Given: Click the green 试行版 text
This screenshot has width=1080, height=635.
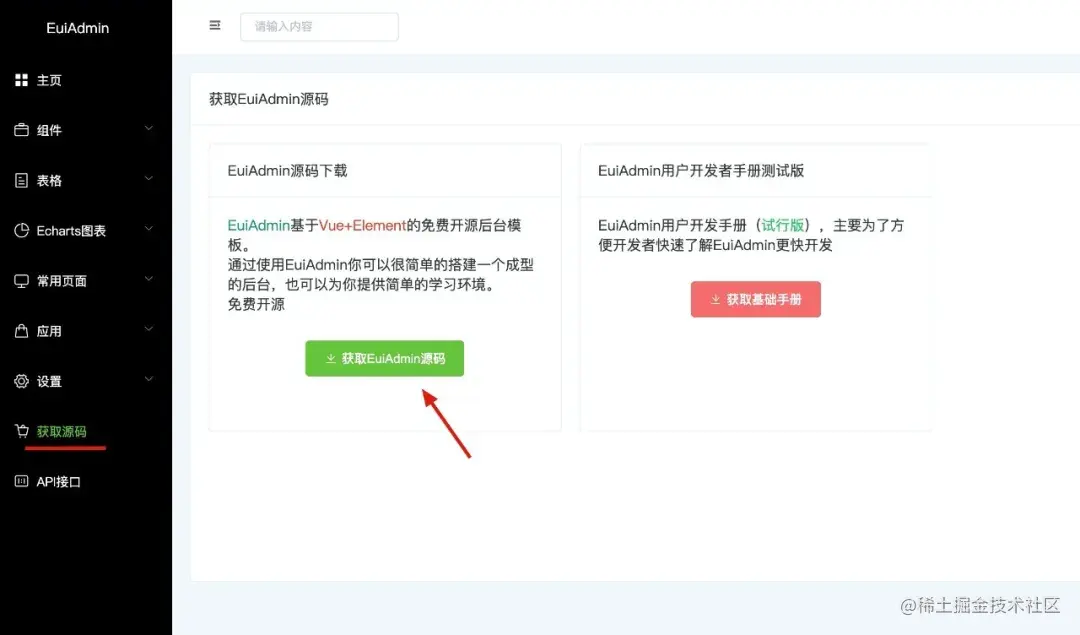Looking at the screenshot, I should coord(782,225).
